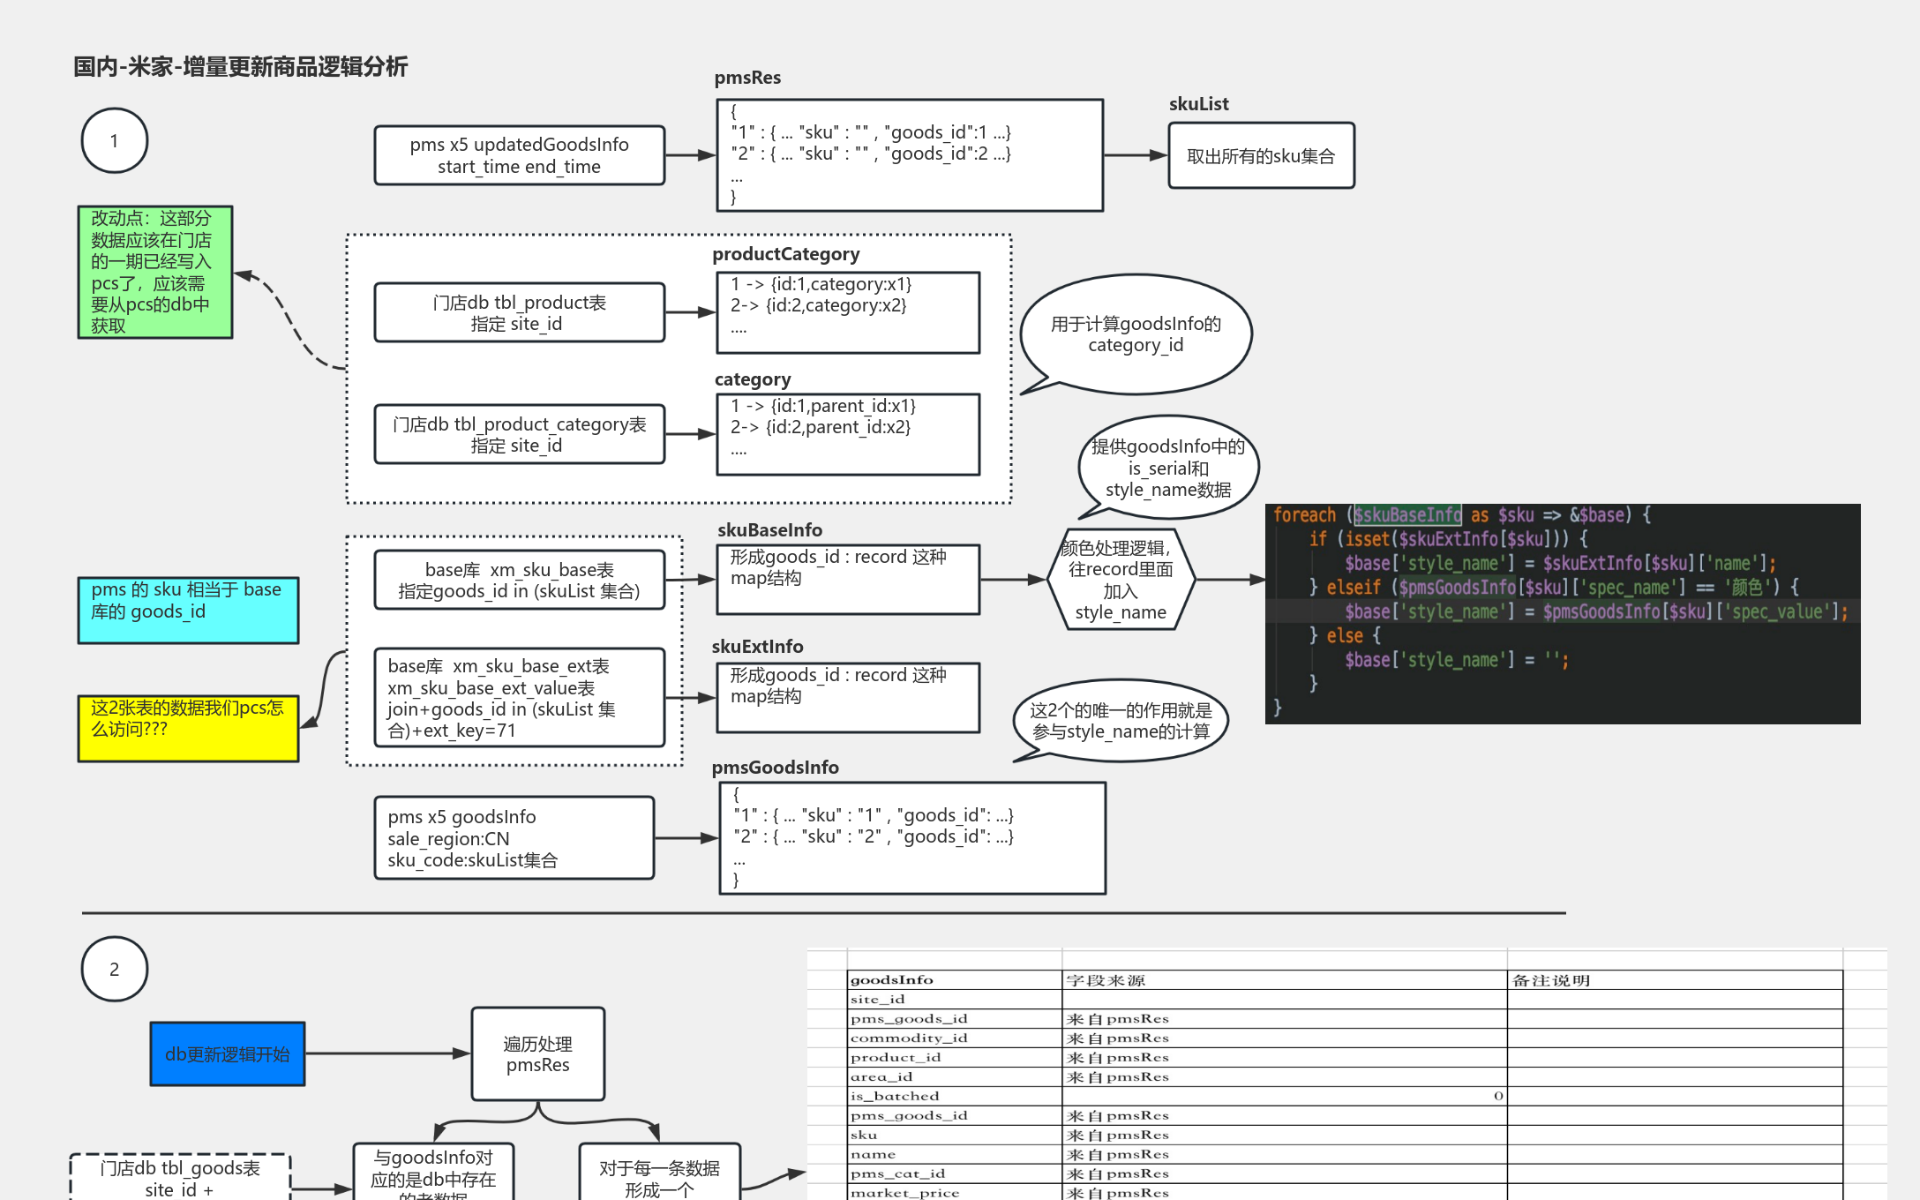Select the cyan pms 的 sku note
Screen dimensions: 1920x1200
tap(188, 609)
